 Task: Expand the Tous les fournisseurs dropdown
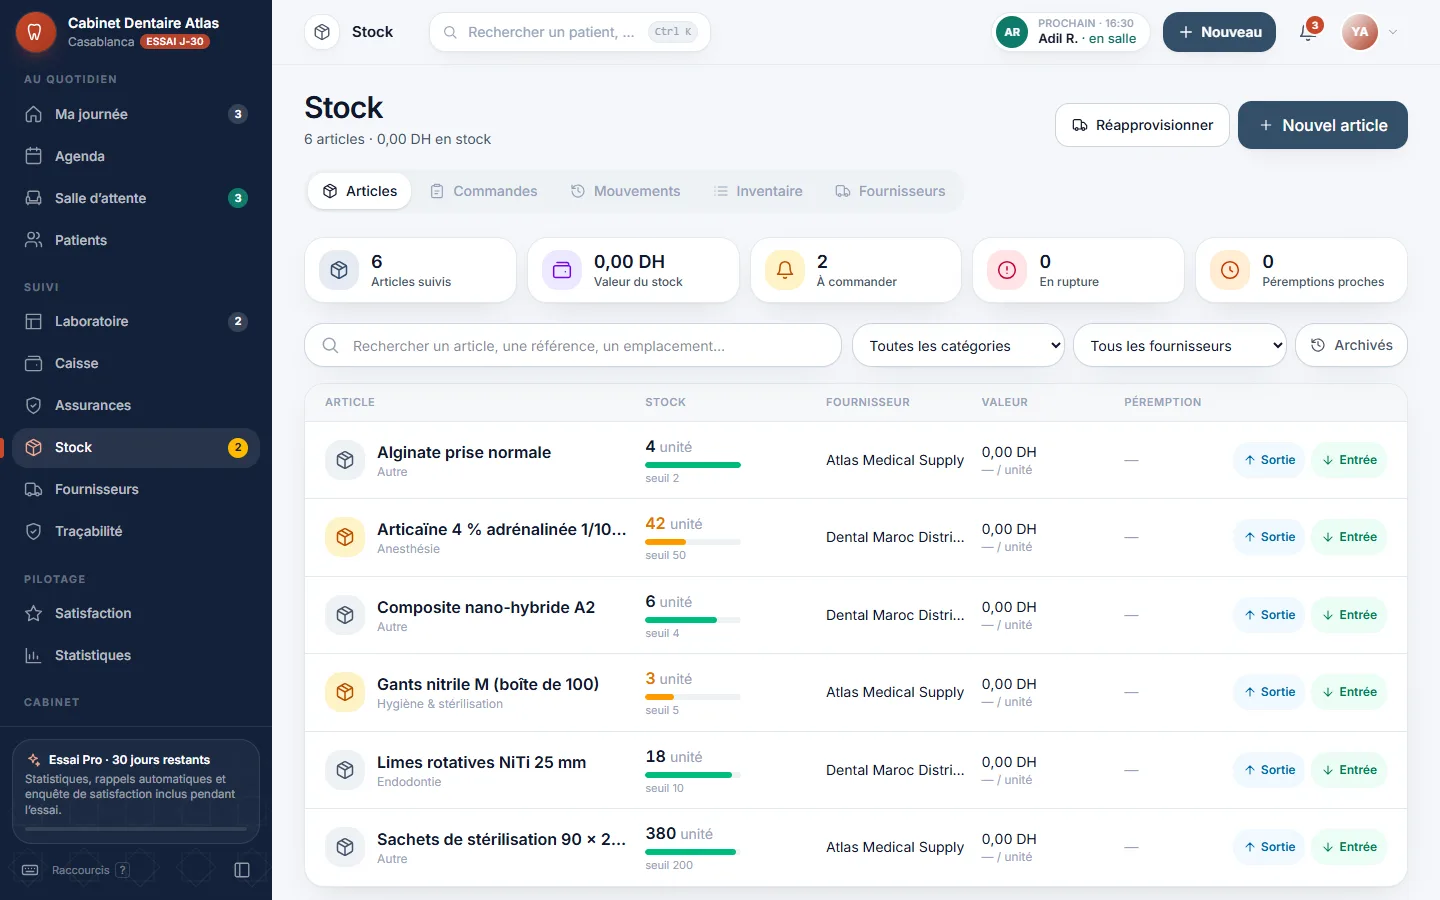click(1180, 346)
